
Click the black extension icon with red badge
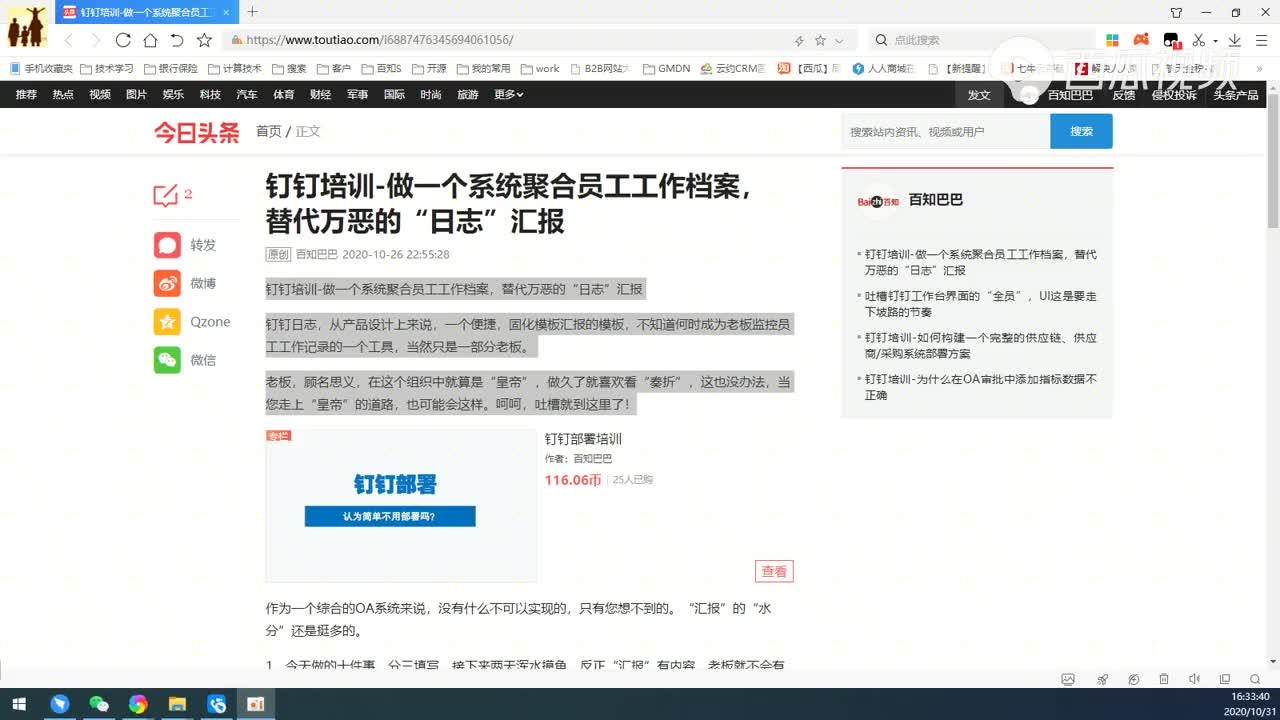click(x=1171, y=40)
